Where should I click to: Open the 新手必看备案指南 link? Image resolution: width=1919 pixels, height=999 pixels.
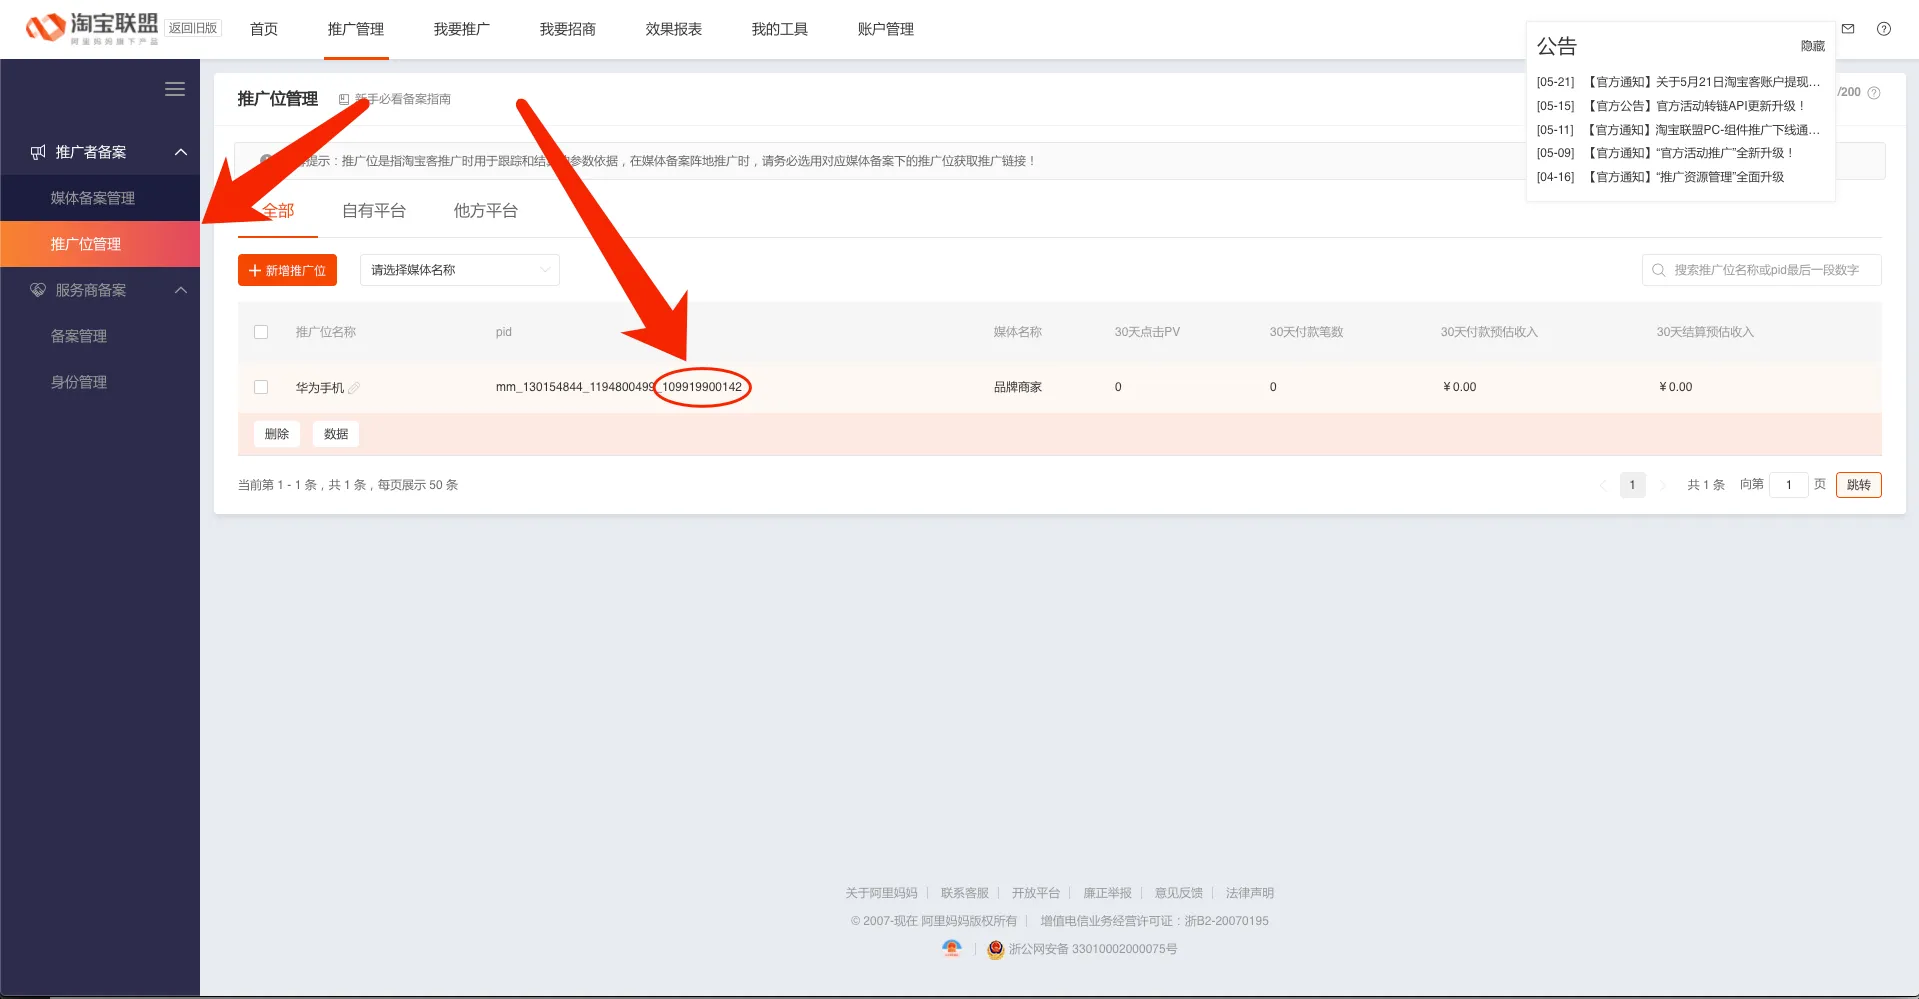click(x=395, y=99)
